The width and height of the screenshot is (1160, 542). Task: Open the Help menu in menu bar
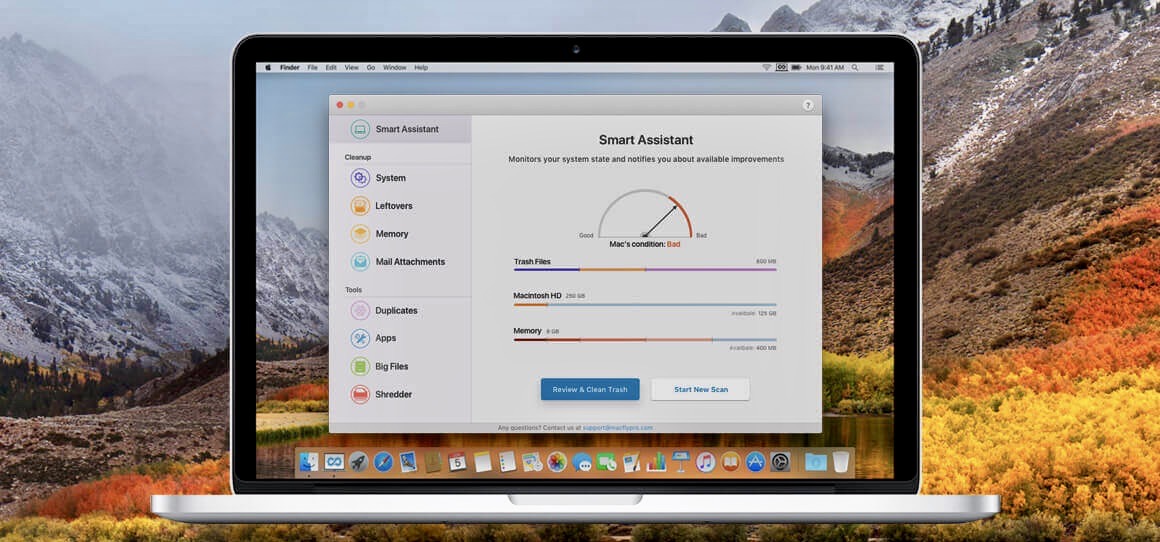pos(421,67)
